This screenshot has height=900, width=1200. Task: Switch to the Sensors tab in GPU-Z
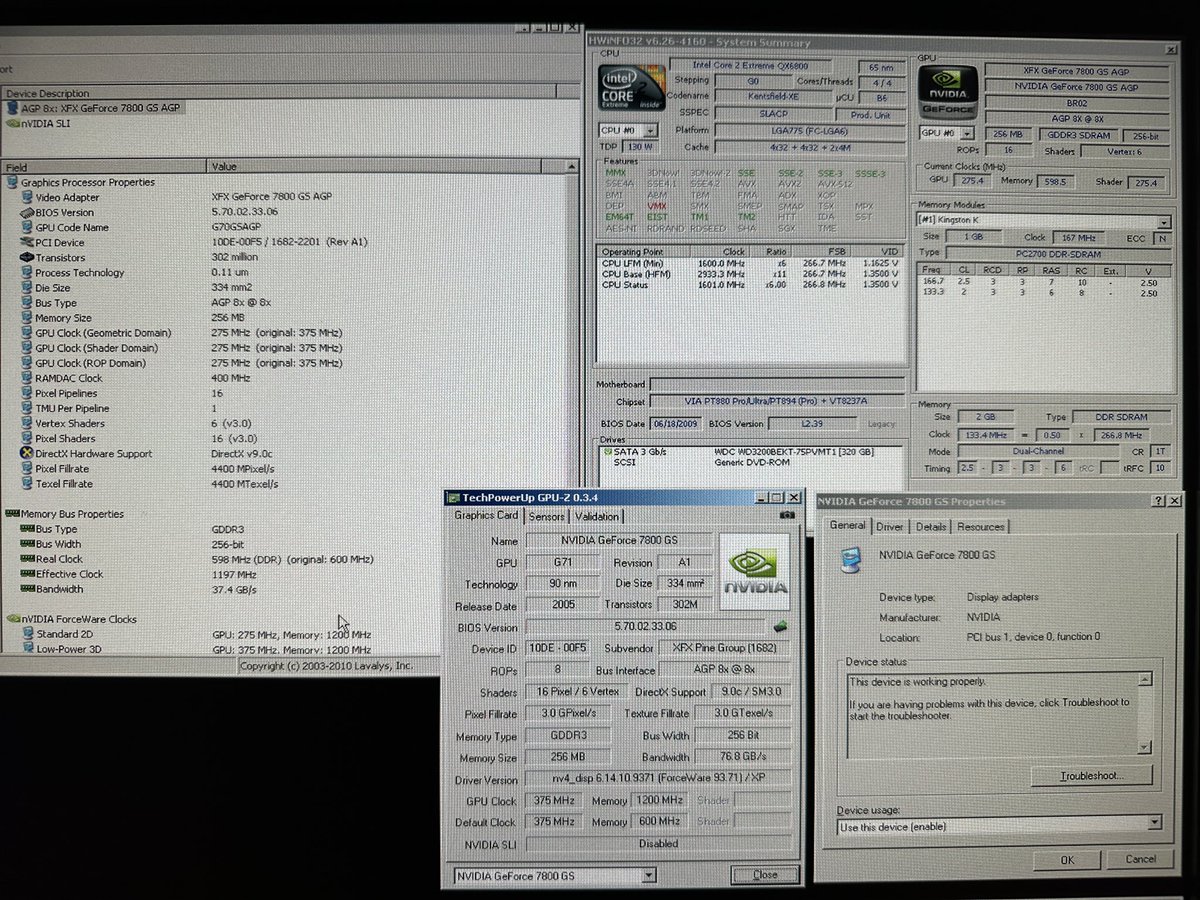547,516
